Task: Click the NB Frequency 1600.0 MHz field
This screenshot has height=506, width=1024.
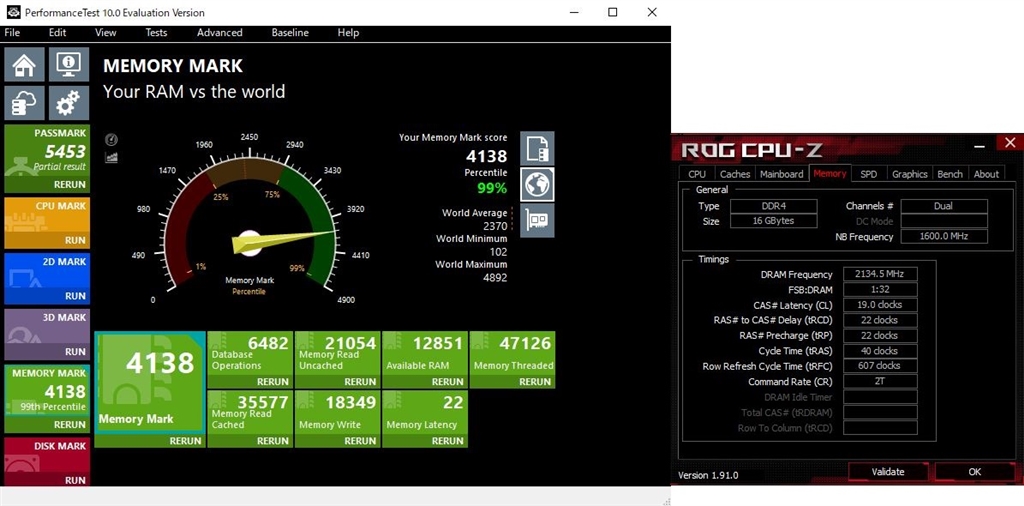Action: point(944,236)
